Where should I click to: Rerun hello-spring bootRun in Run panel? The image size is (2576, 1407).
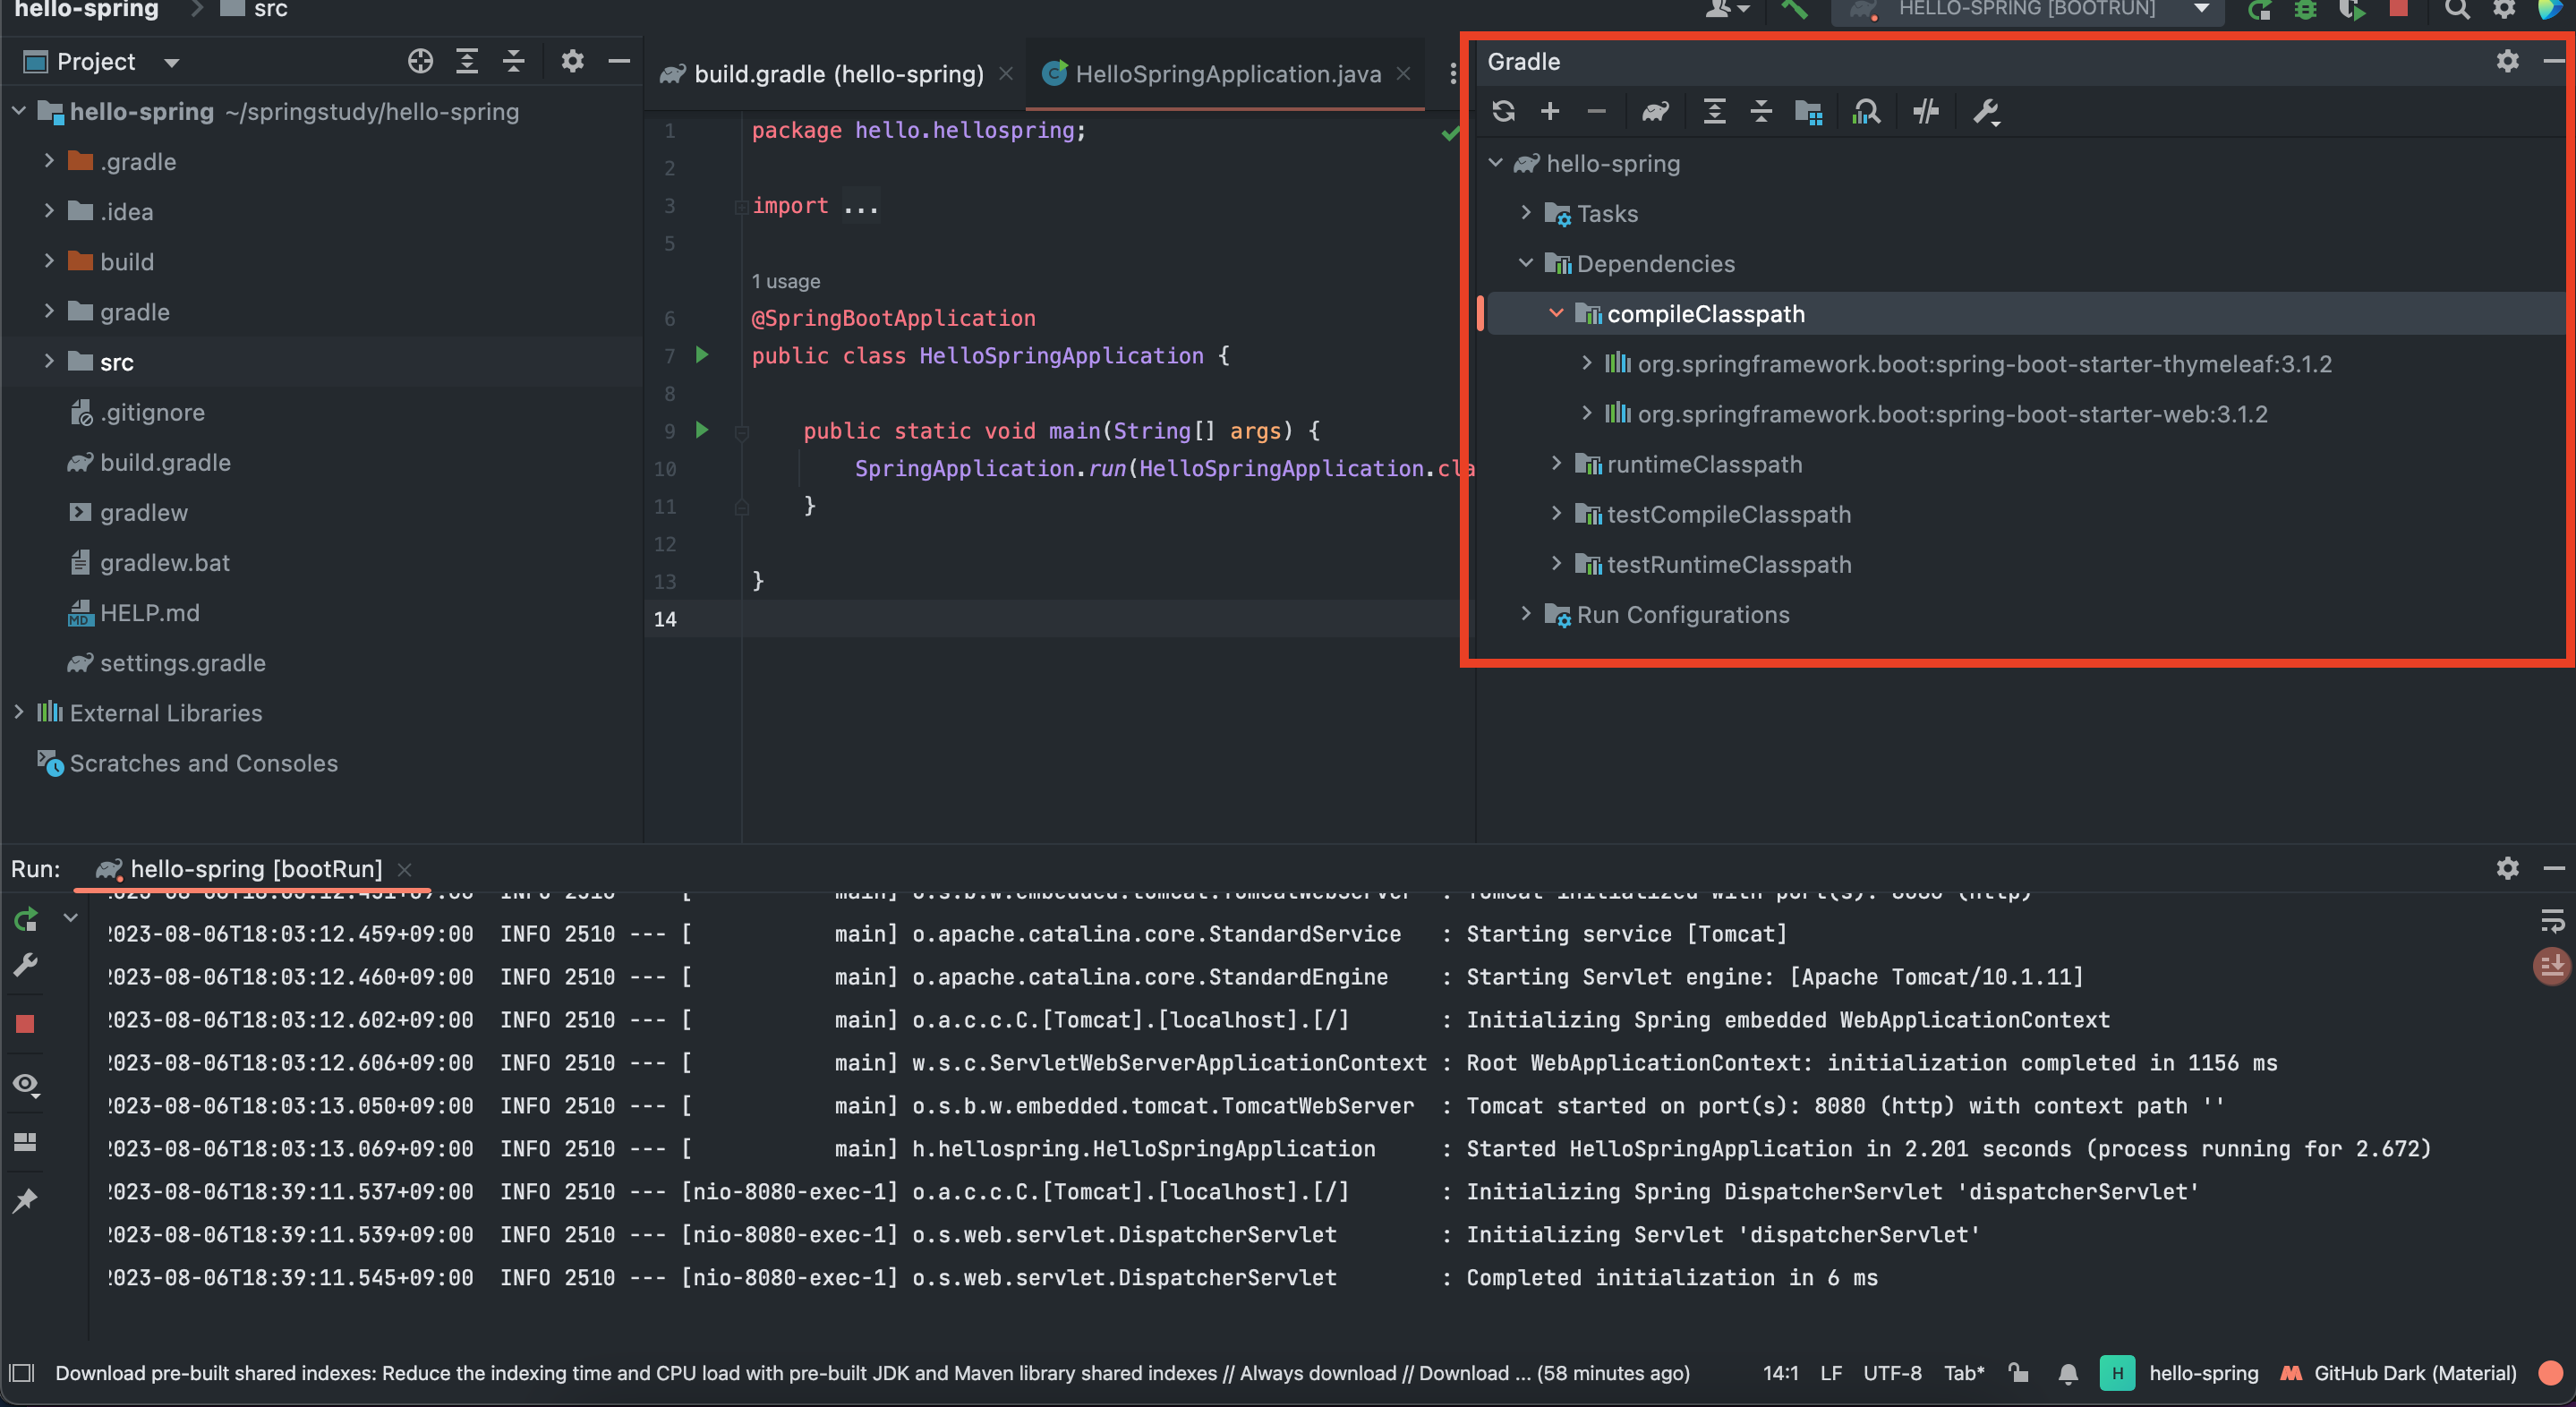point(25,918)
